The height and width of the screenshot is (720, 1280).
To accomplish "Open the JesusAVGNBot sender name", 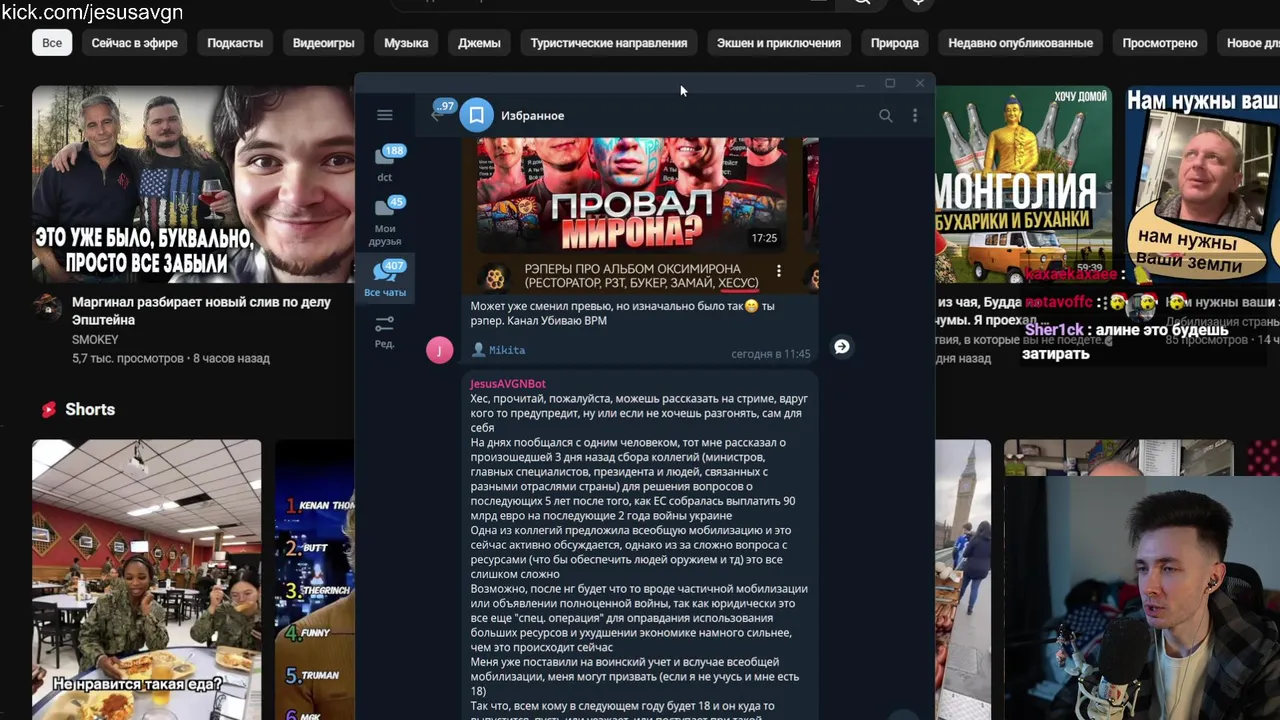I will [508, 384].
